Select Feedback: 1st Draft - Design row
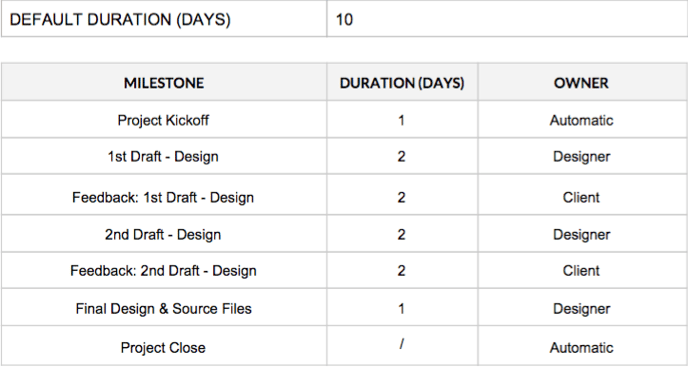The image size is (688, 367). [344, 198]
